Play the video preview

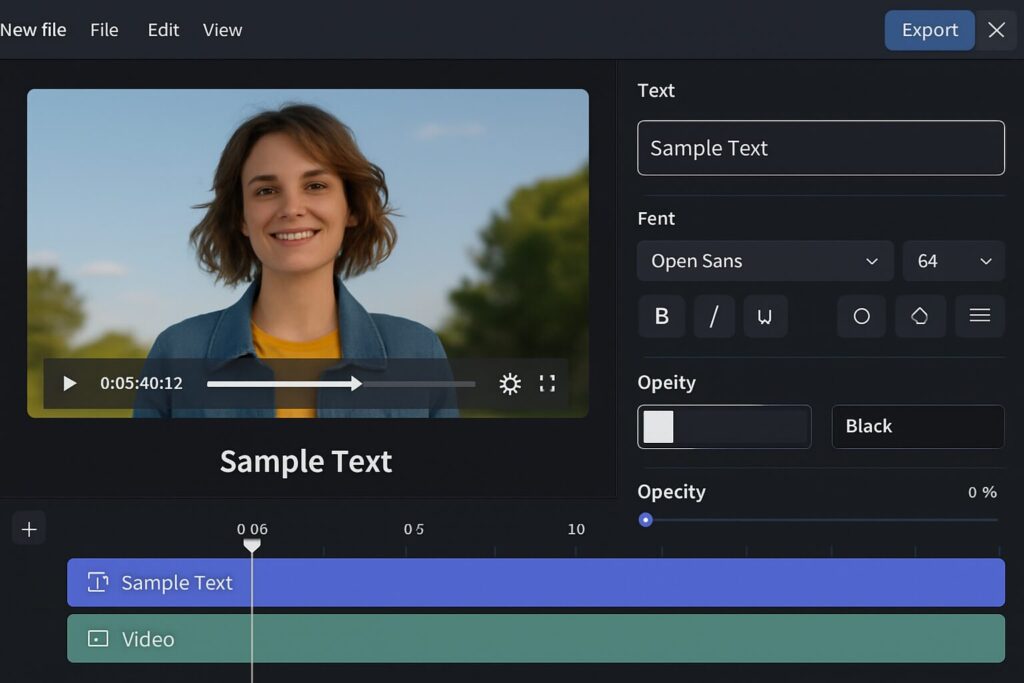point(69,384)
